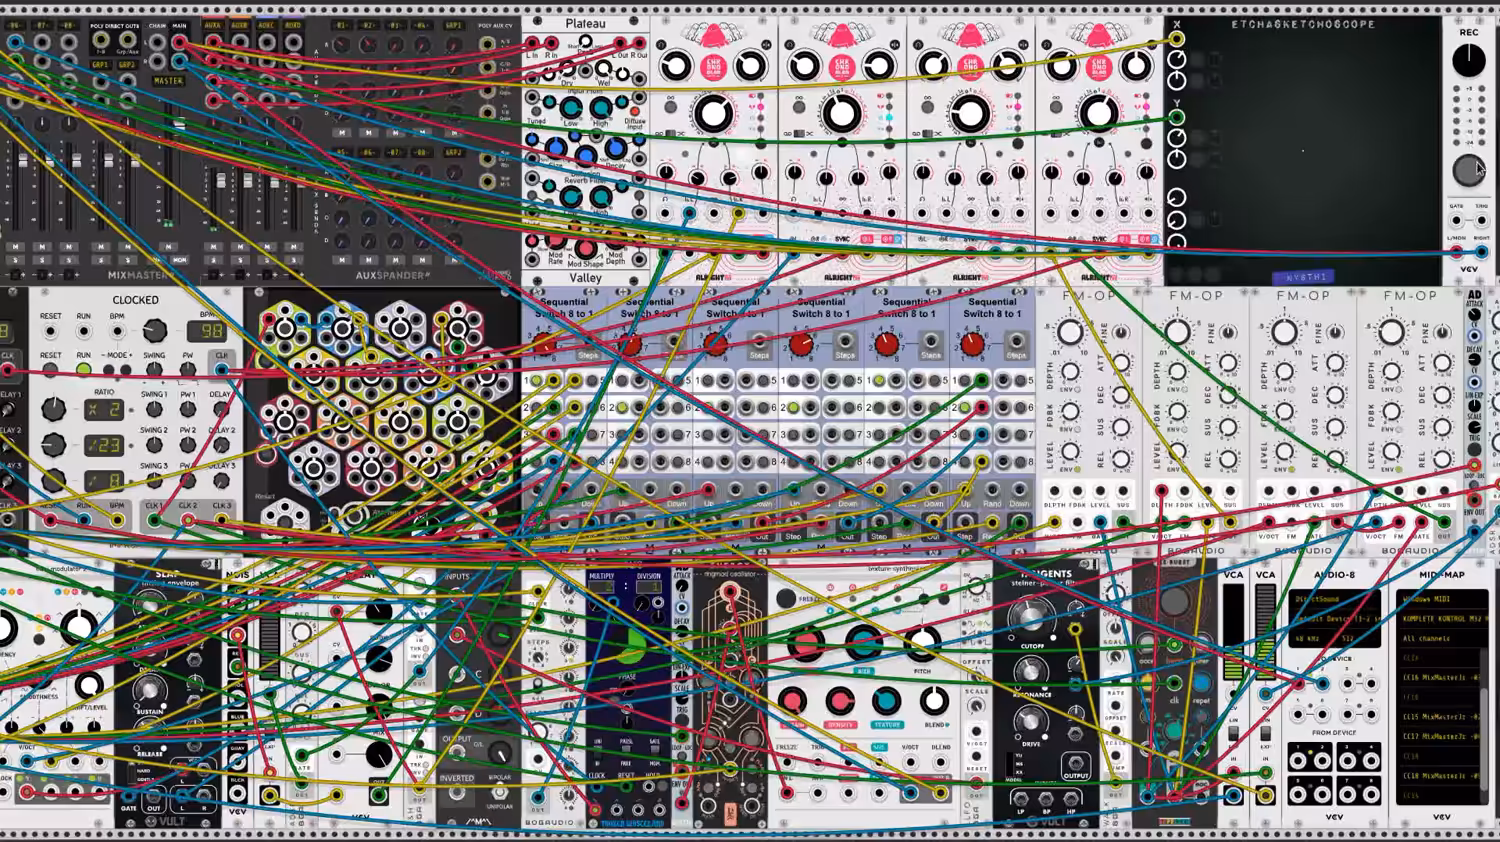This screenshot has height=842, width=1500.
Task: Click the MODE minus button on Clocked
Action: 110,370
